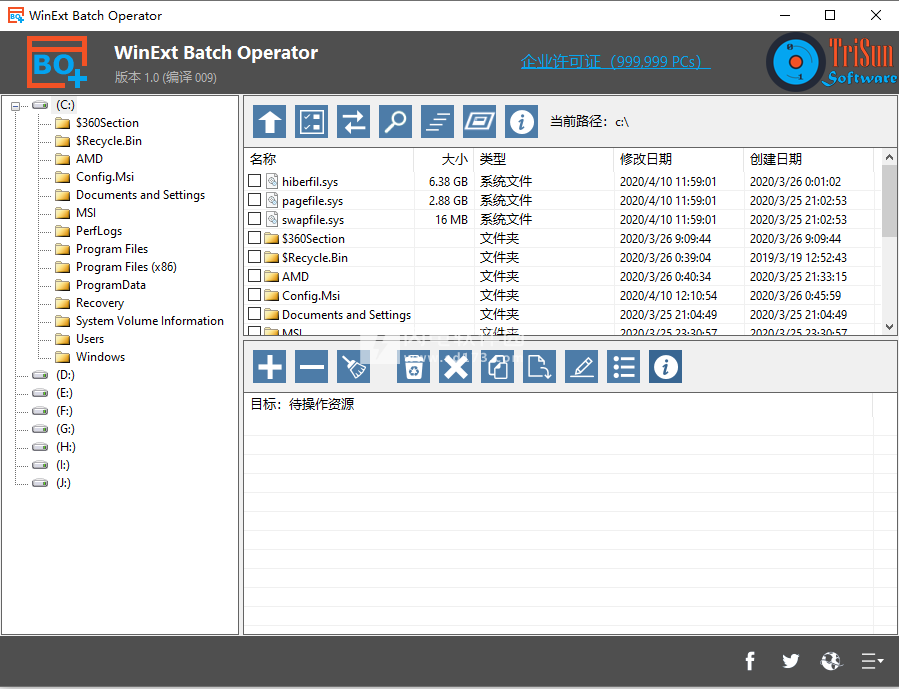This screenshot has width=899, height=689.
Task: Click the pencil rename icon
Action: [581, 366]
